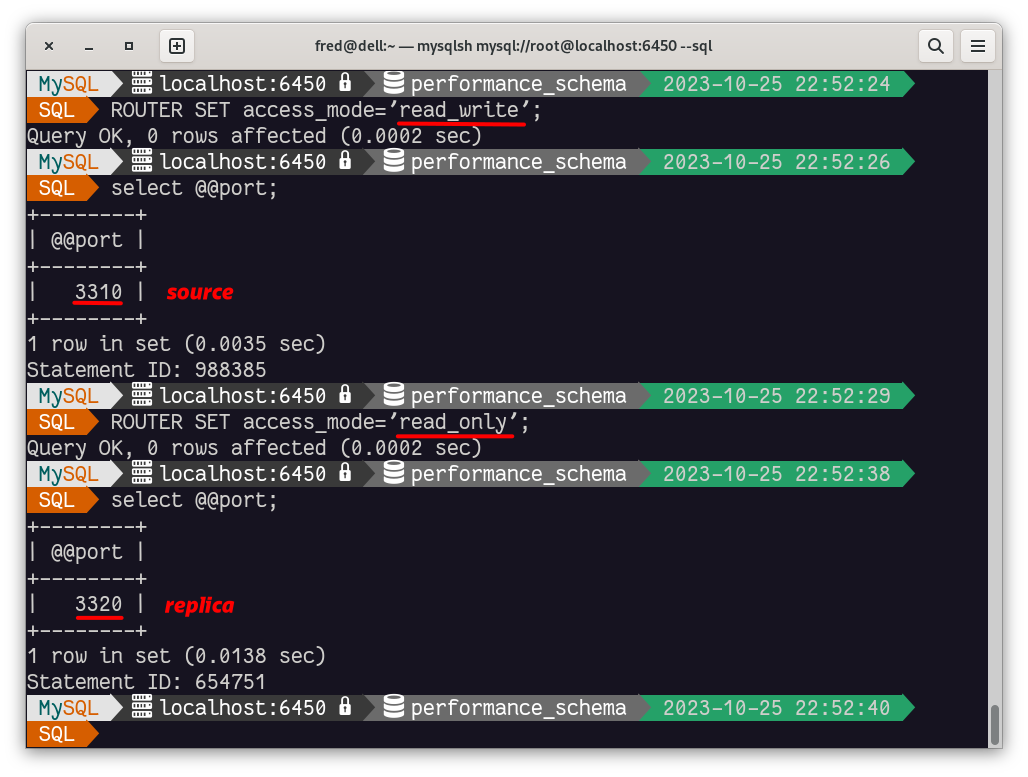Open the terminal search
The height and width of the screenshot is (777, 1028).
(936, 46)
